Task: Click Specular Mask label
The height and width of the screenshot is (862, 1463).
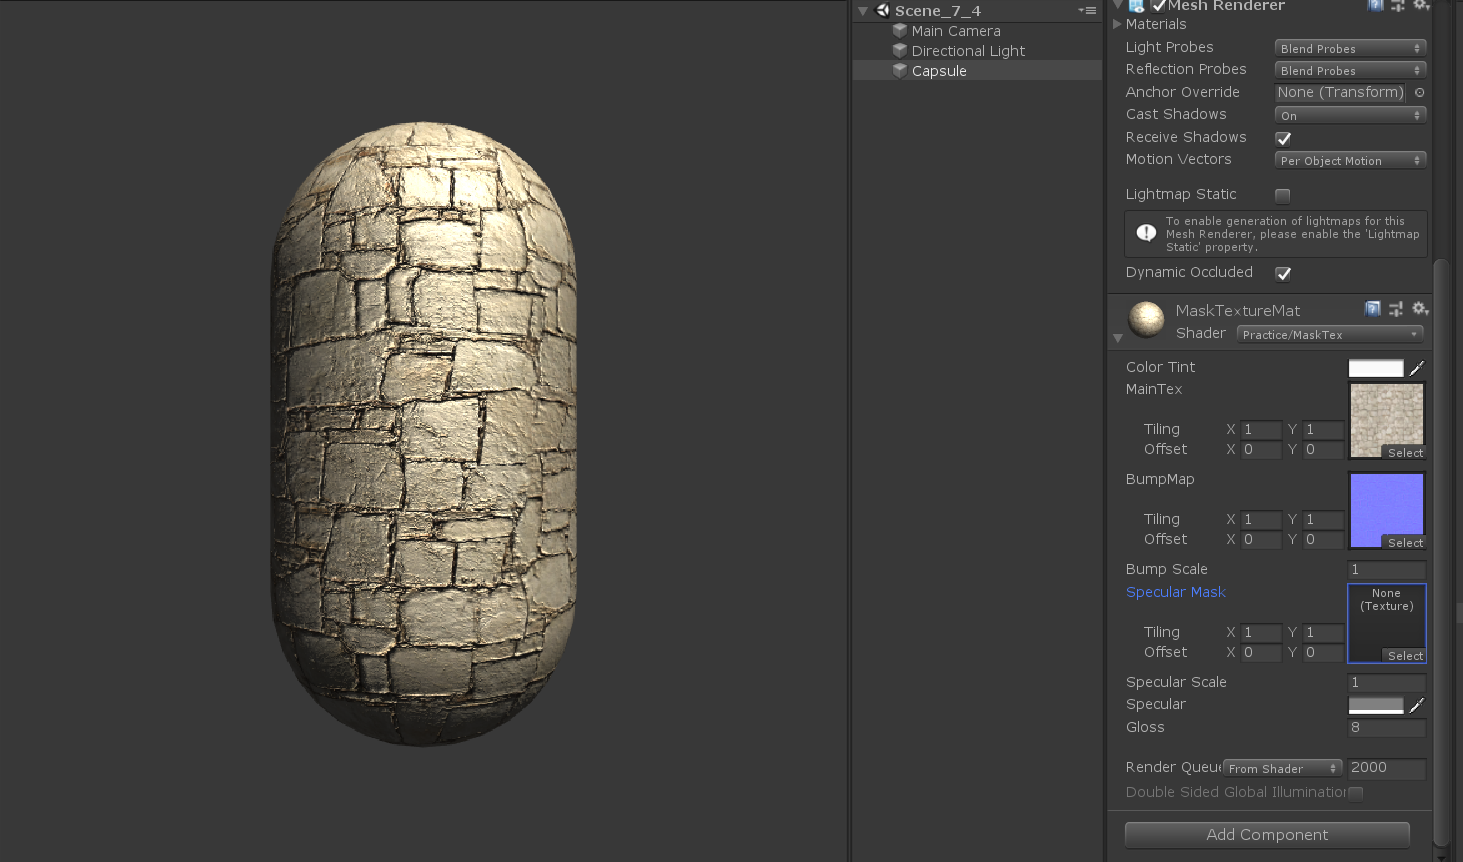Action: click(x=1176, y=592)
